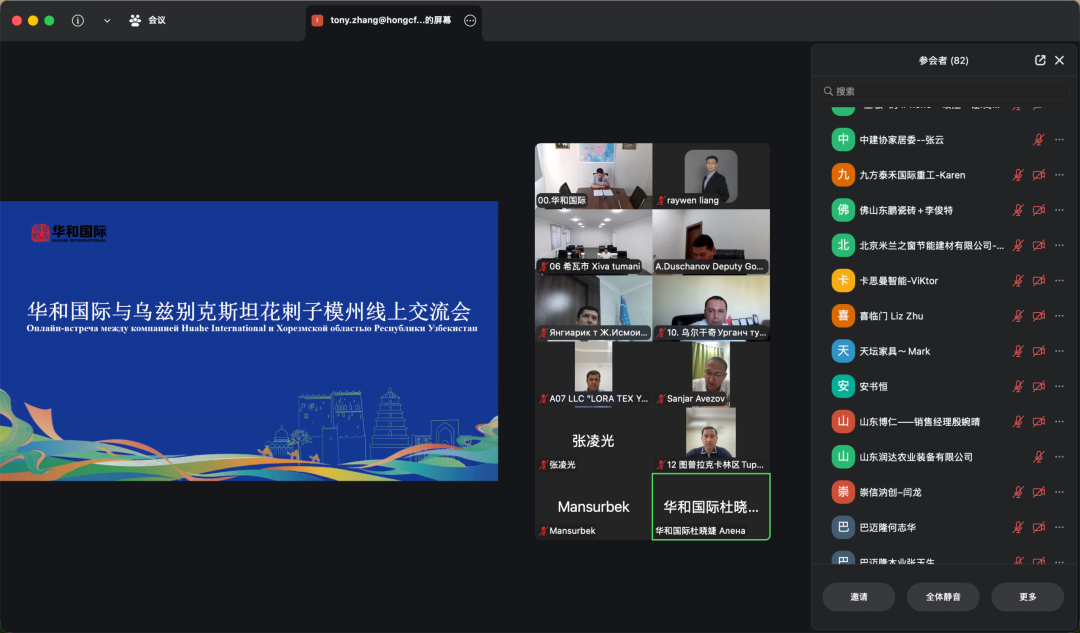Click the 安 avatar of 安书恒
Screen dimensions: 1080x633
[843, 386]
